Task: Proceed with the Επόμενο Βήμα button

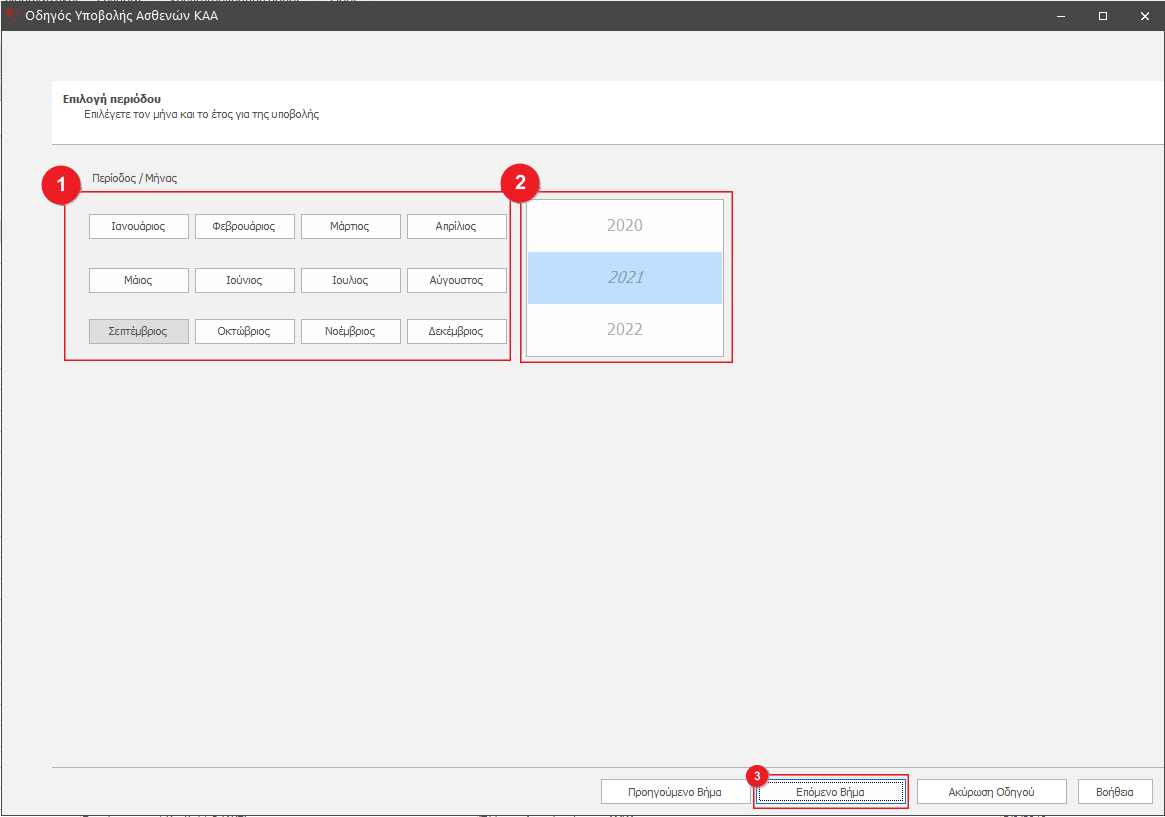Action: [830, 792]
